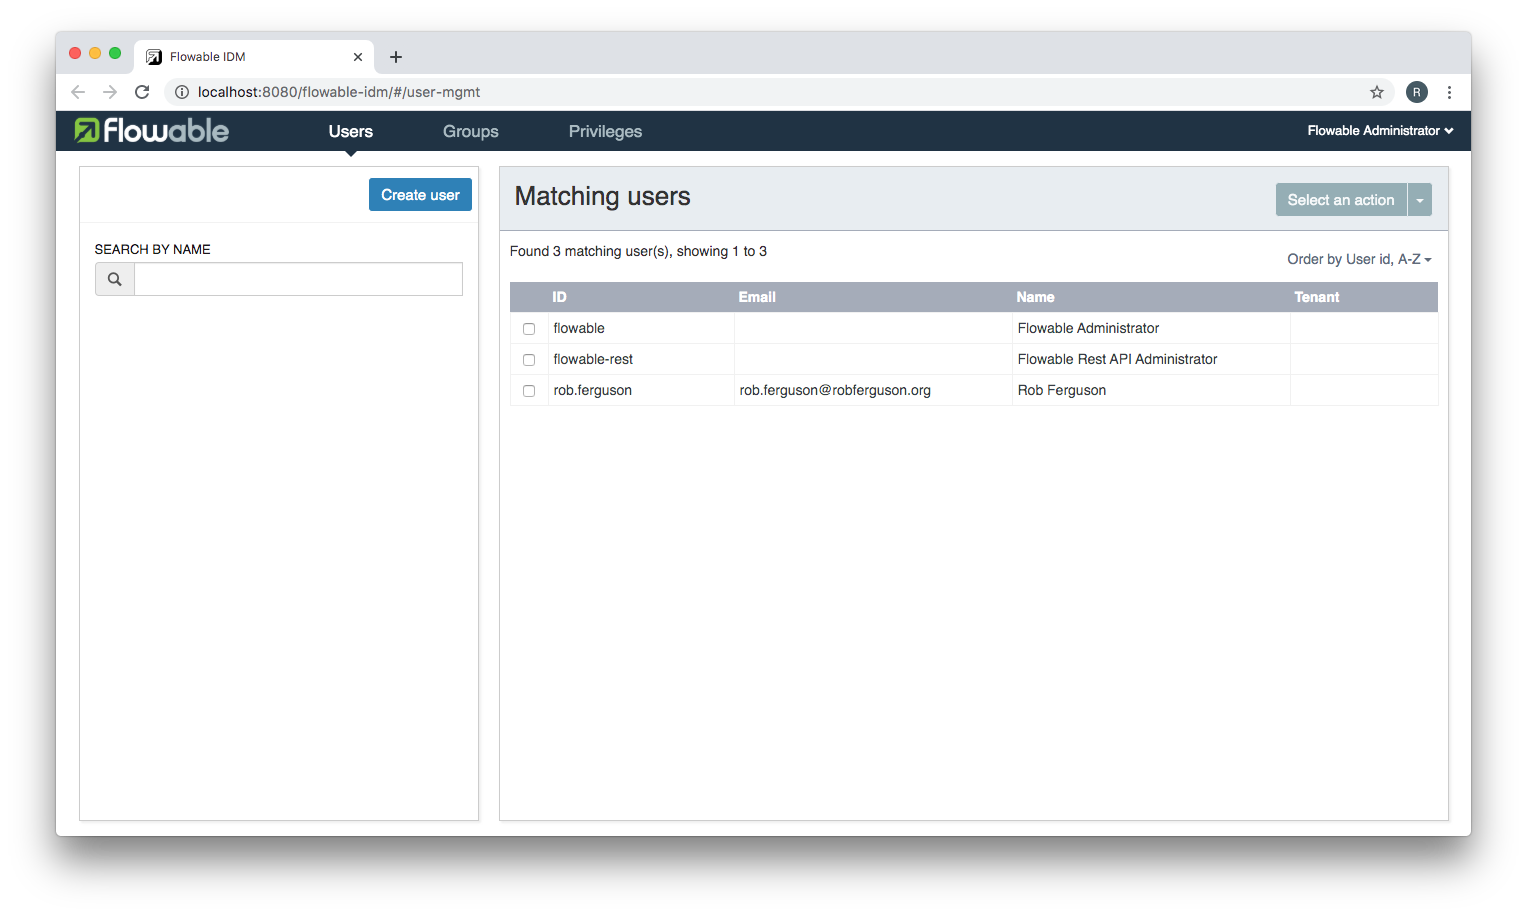Select the flowable ID cell

pos(641,328)
